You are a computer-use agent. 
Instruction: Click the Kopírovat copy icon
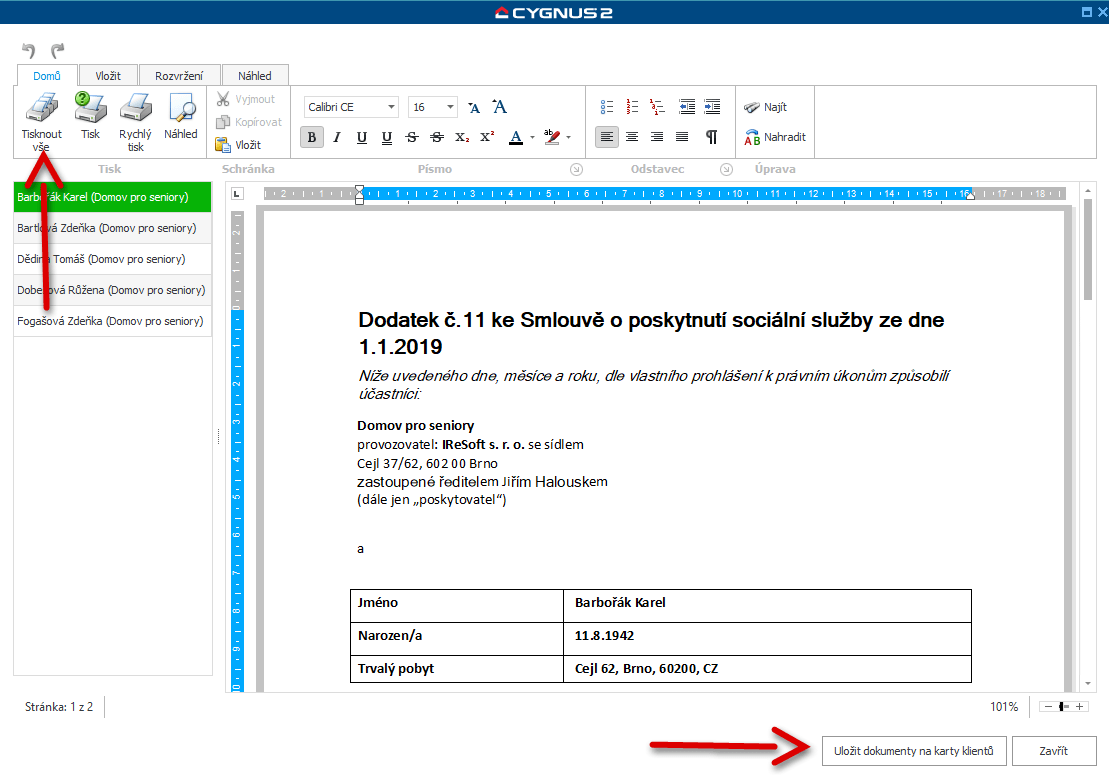[x=223, y=122]
